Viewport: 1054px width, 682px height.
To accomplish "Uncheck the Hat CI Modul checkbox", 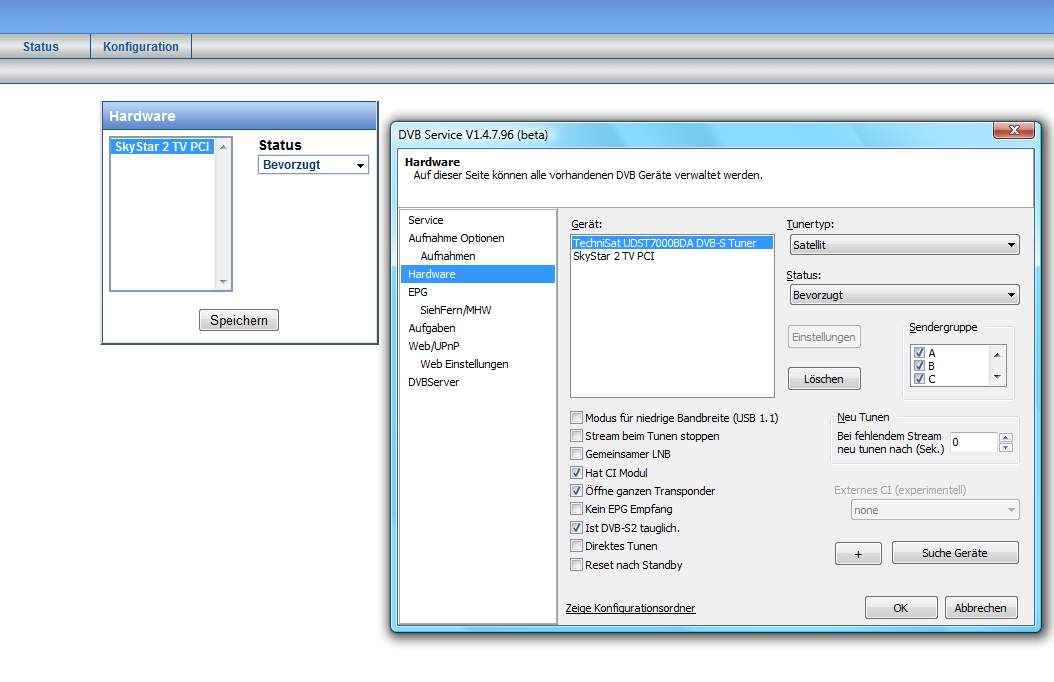I will [x=576, y=473].
